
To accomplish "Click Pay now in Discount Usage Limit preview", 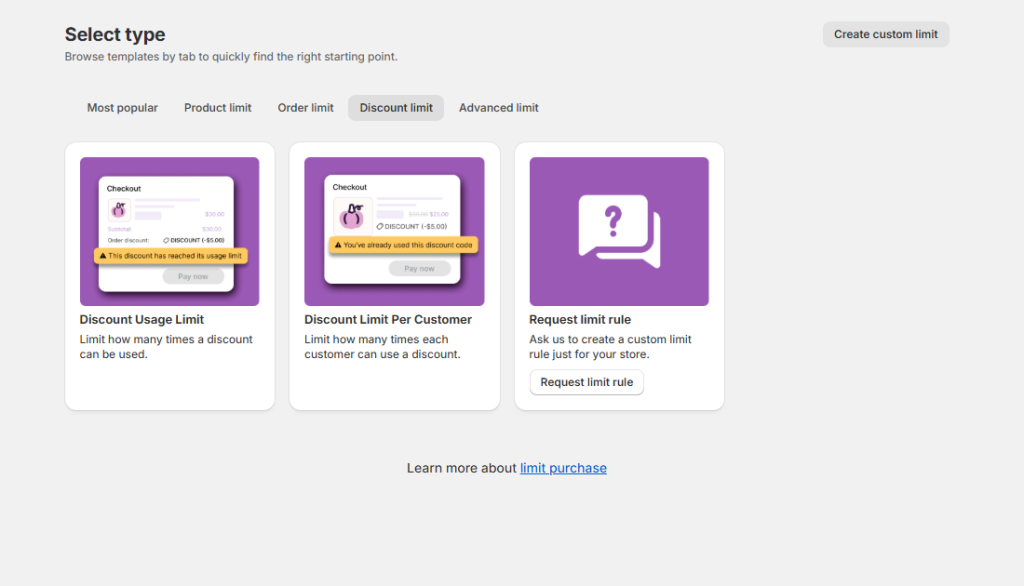I will pyautogui.click(x=193, y=276).
